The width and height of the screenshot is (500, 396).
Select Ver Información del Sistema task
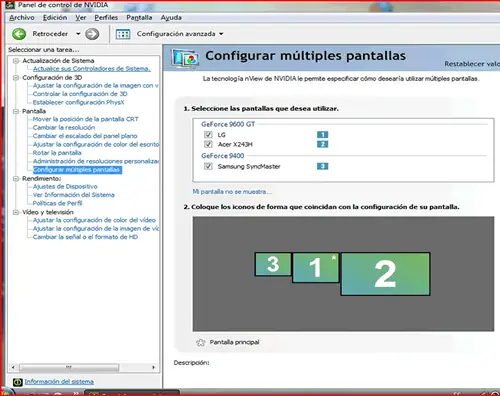tap(73, 195)
